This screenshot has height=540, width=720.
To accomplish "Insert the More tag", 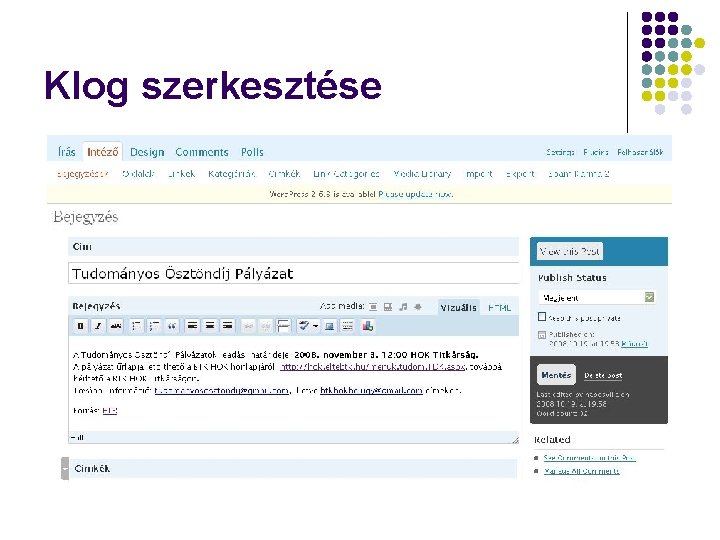I will pos(284,326).
